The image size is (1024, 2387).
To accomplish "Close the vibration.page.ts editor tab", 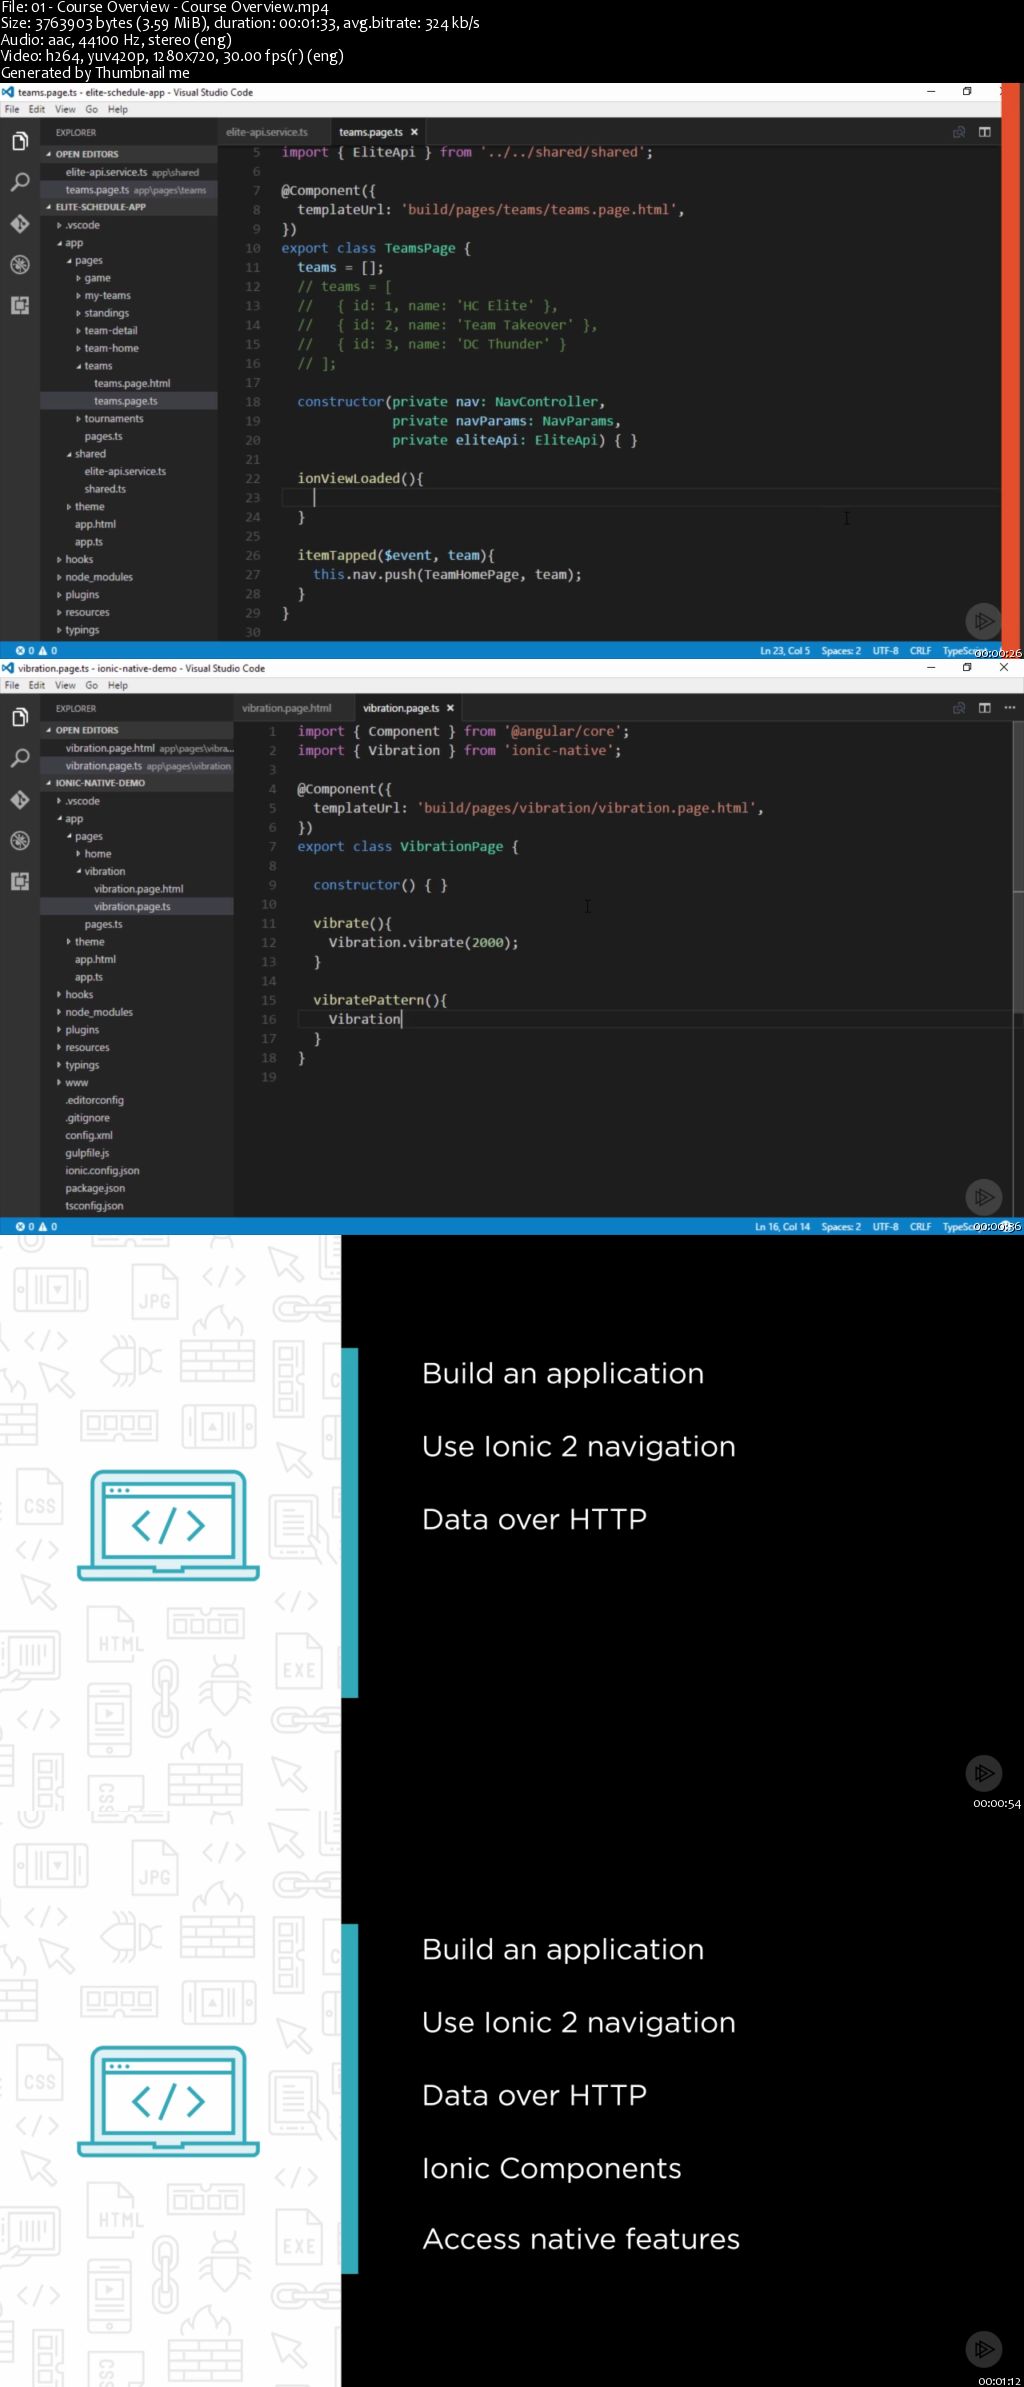I will coord(450,708).
